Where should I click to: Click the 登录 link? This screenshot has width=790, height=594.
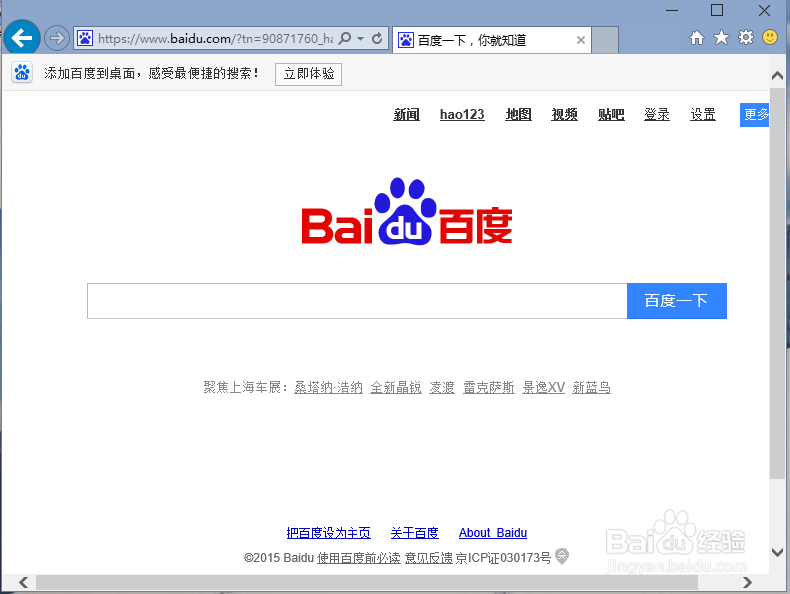(x=657, y=114)
